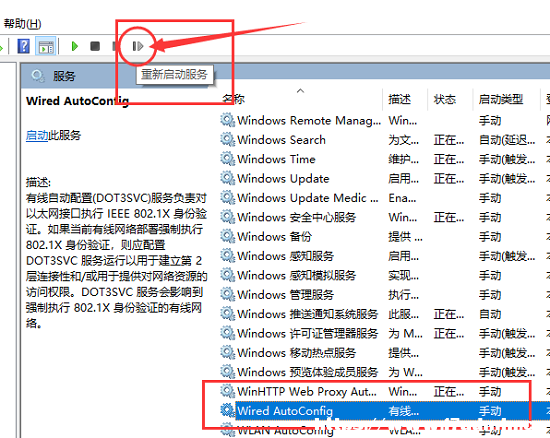Sort by the 名称 column header
This screenshot has width=550, height=438.
point(234,99)
